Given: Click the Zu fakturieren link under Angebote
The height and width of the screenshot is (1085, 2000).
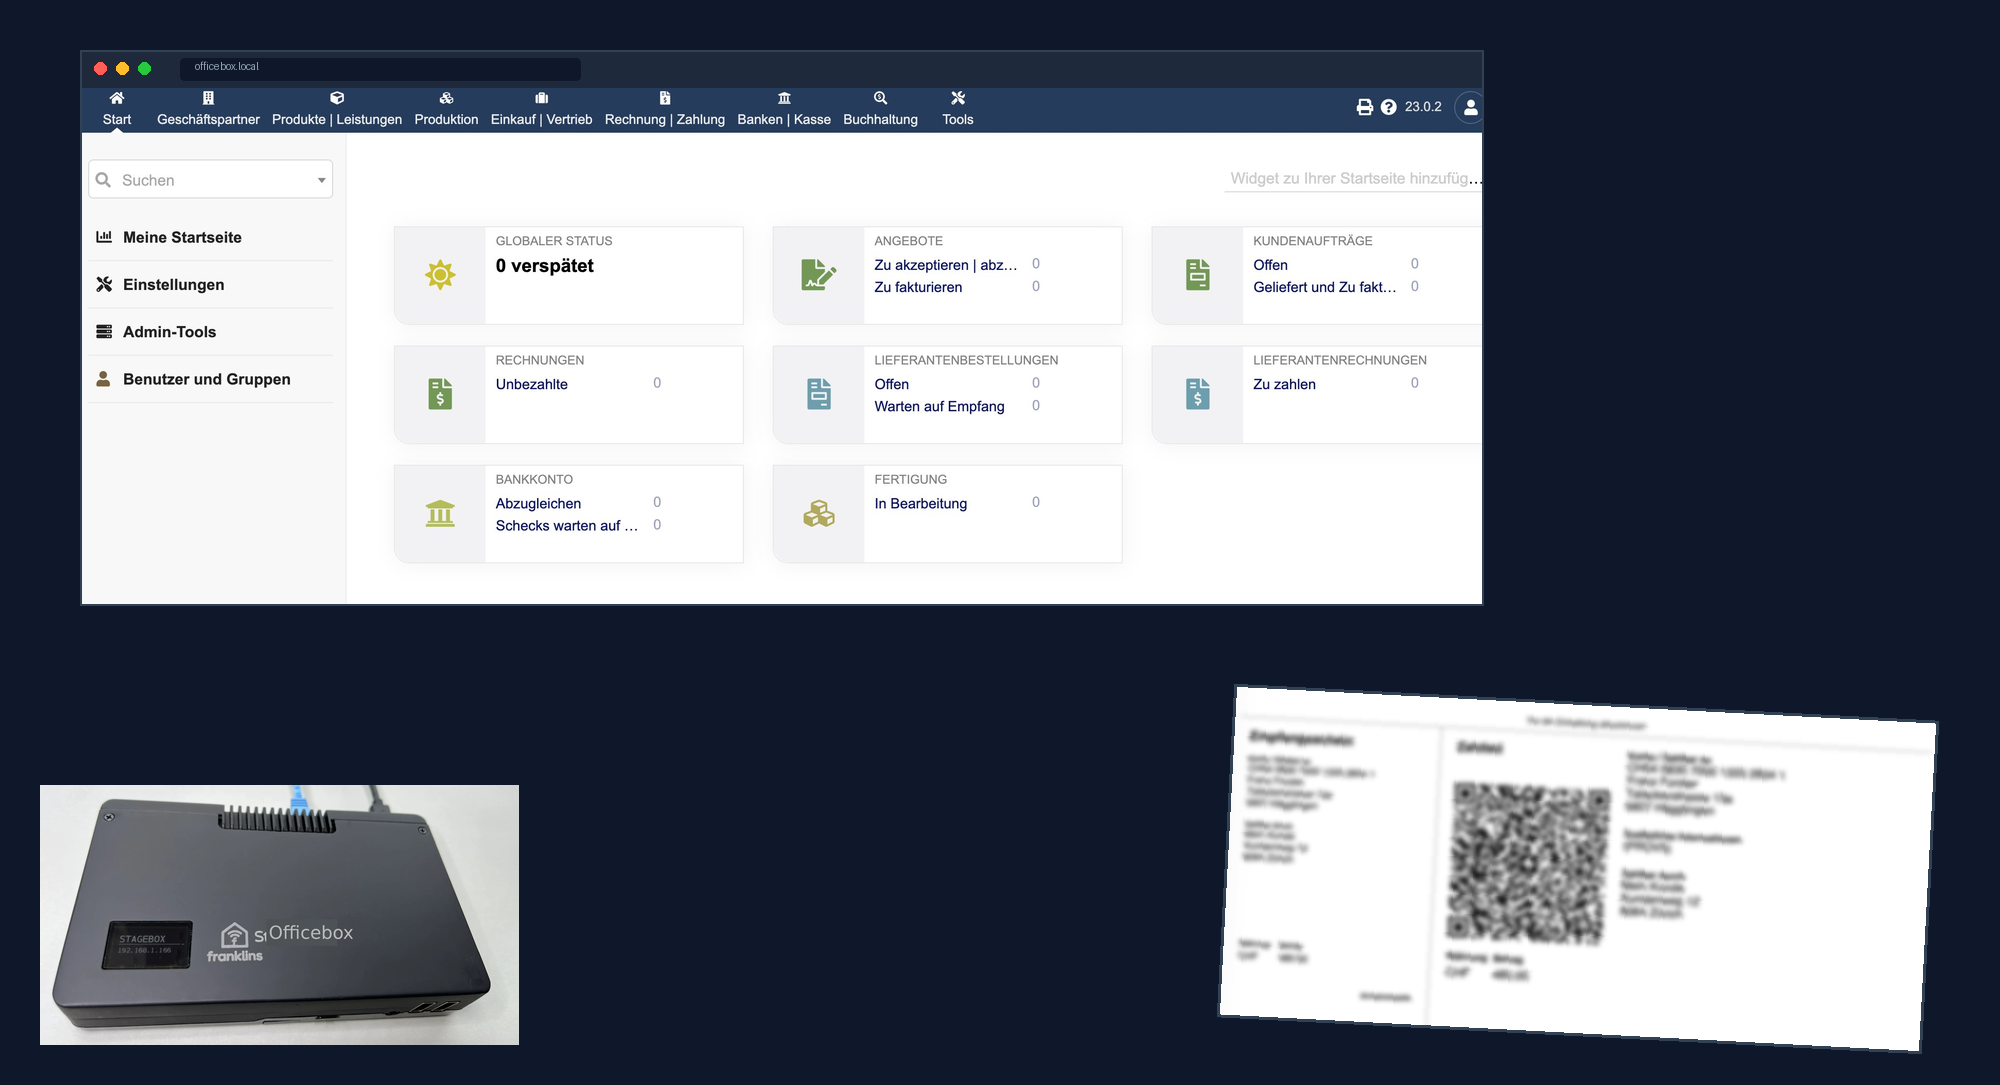Looking at the screenshot, I should coord(918,288).
